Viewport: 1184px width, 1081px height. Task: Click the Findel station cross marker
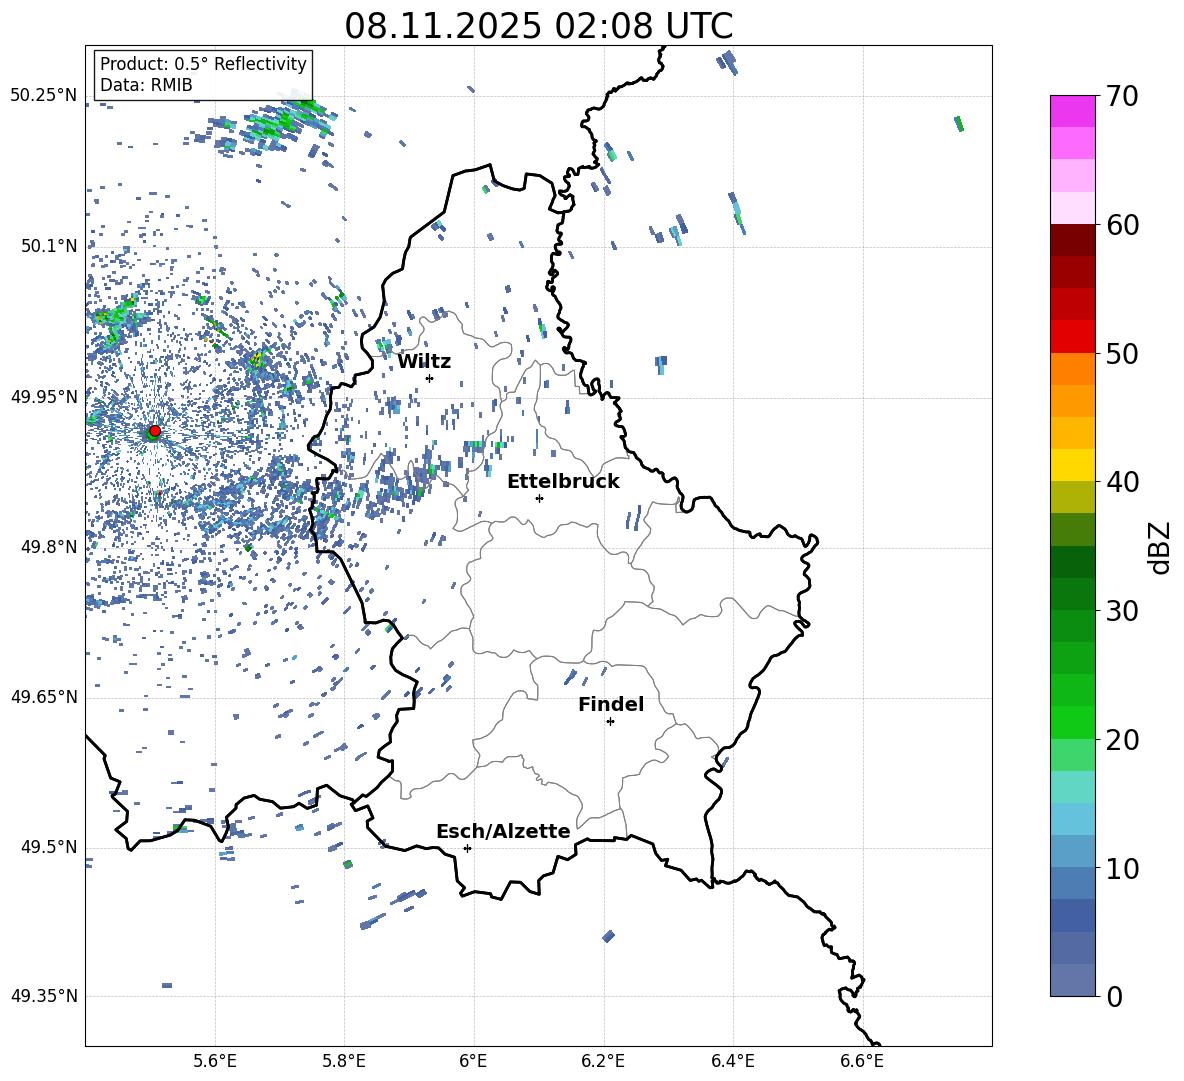[610, 722]
